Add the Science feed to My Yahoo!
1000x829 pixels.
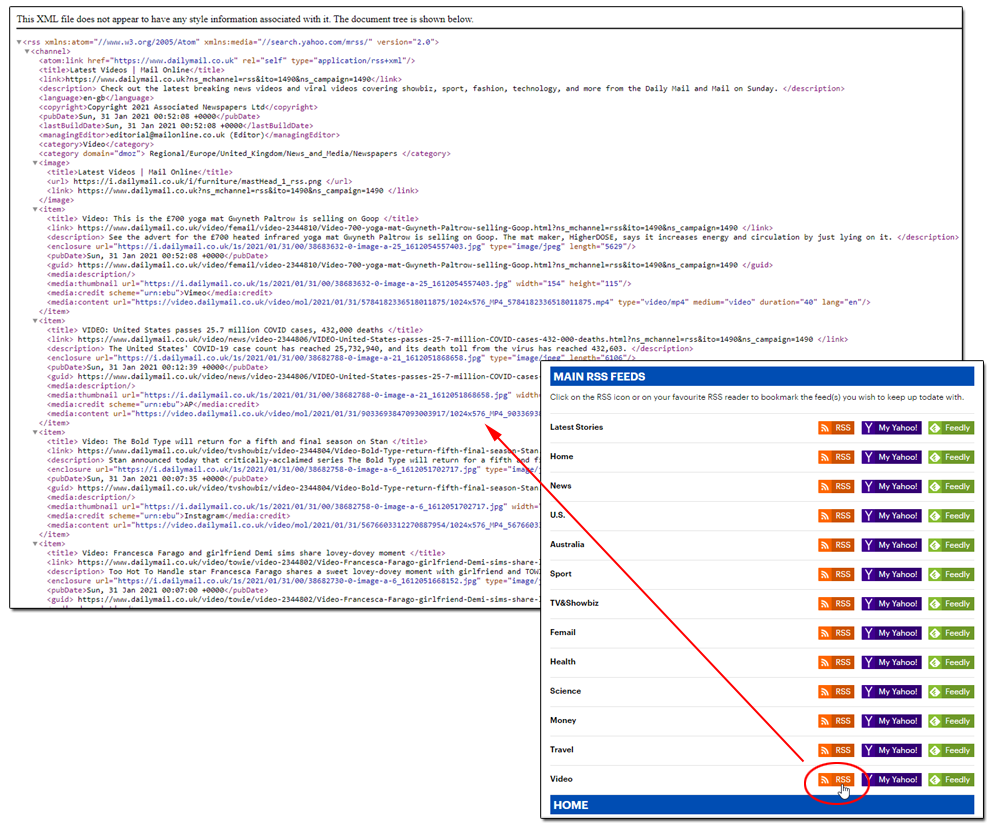[891, 692]
